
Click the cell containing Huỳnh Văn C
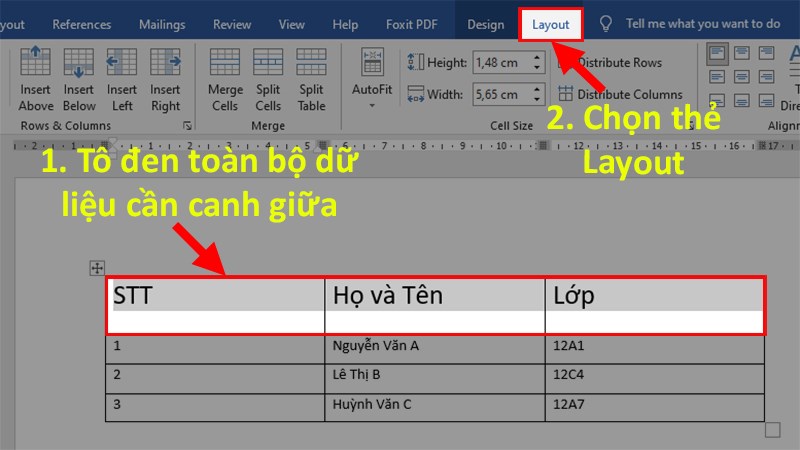pos(435,407)
